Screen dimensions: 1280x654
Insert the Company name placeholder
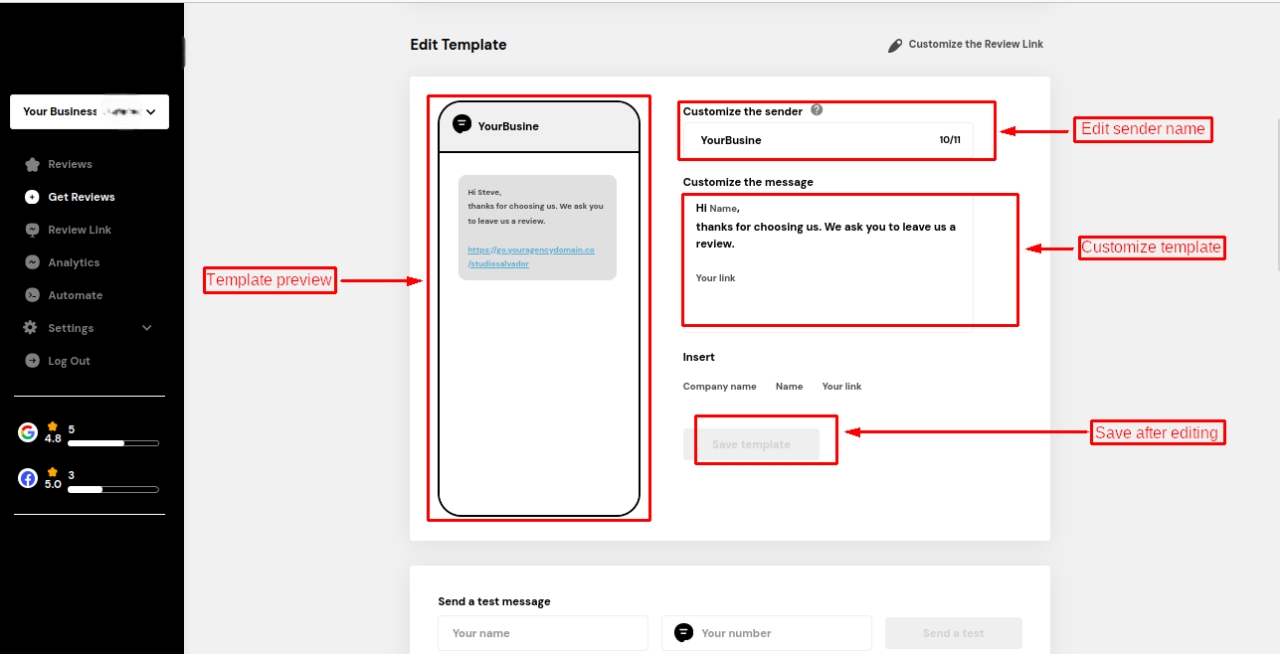pos(719,387)
